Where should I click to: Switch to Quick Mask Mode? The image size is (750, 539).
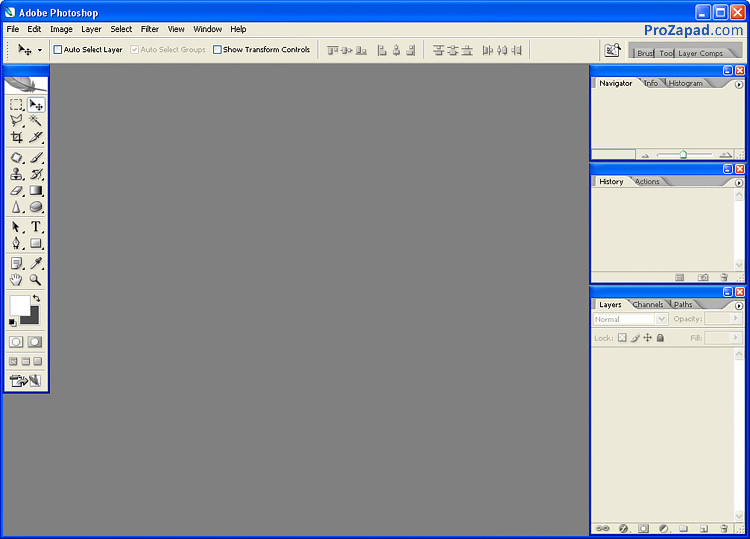34,342
